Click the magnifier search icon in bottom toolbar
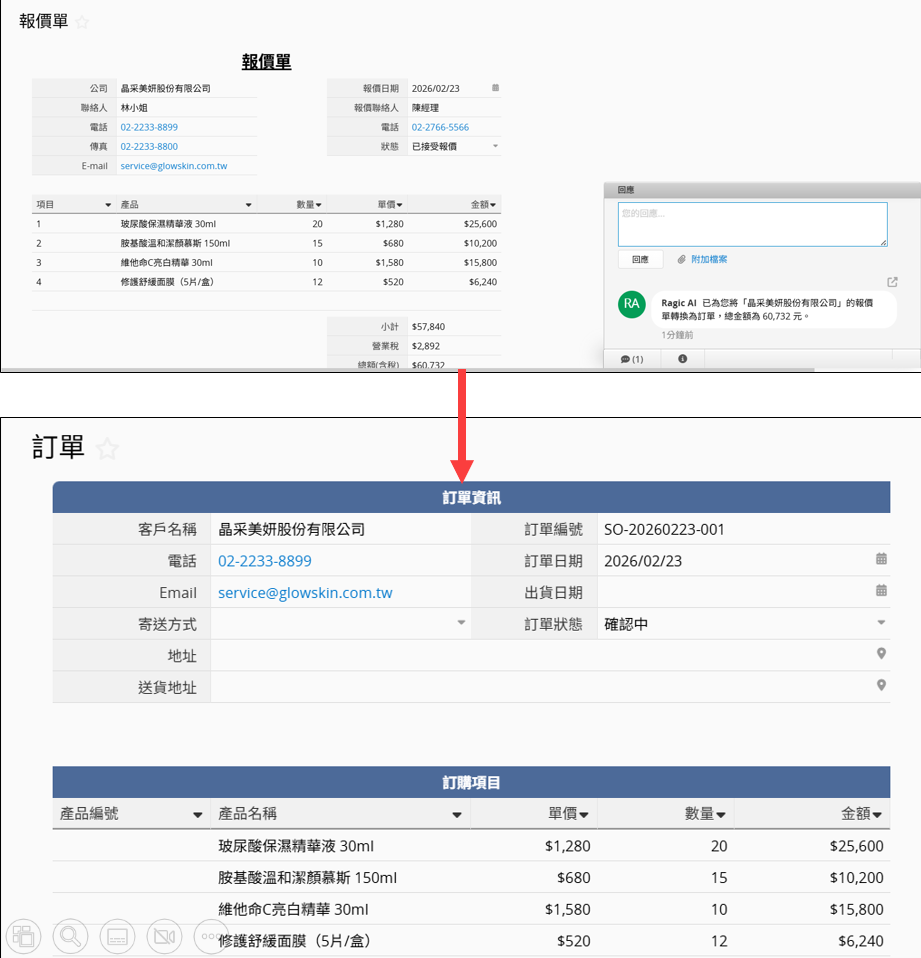 pyautogui.click(x=70, y=936)
